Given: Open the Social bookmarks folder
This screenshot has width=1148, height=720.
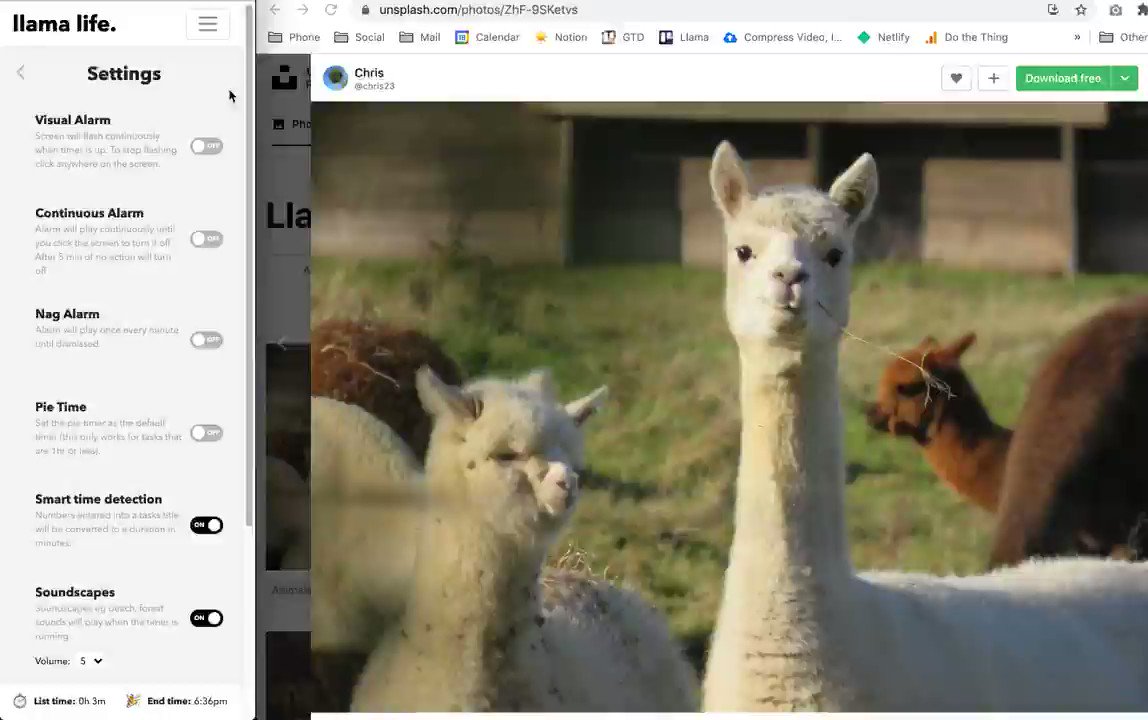Looking at the screenshot, I should (x=359, y=37).
